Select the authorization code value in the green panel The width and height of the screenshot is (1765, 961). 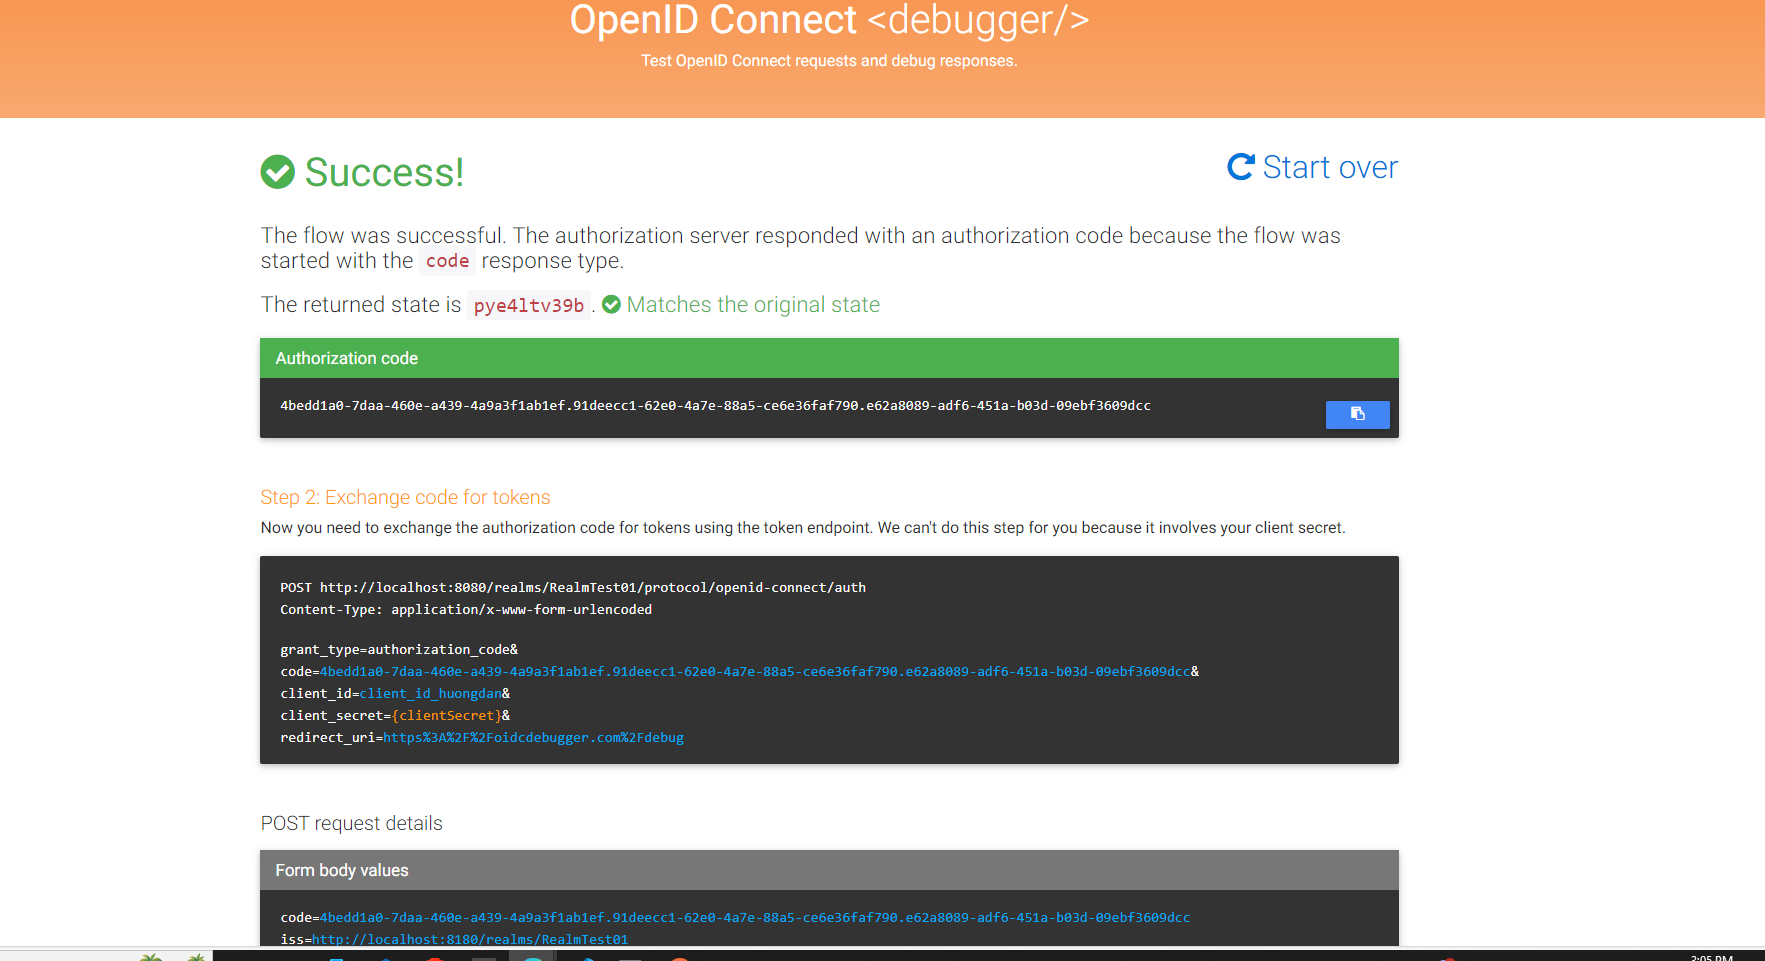[715, 406]
